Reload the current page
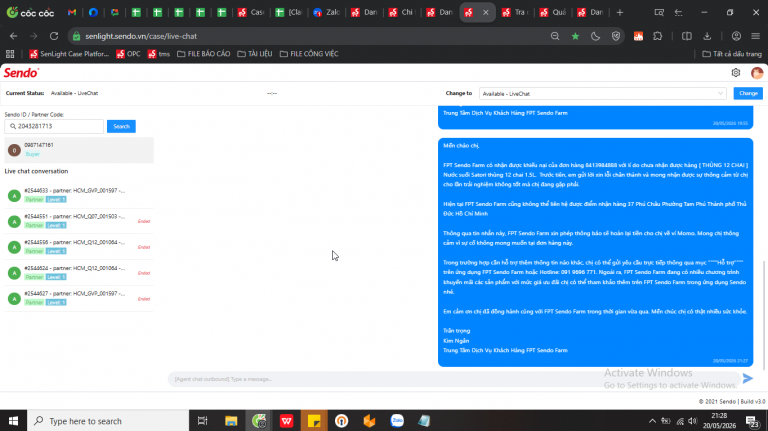The image size is (768, 431). pos(54,36)
